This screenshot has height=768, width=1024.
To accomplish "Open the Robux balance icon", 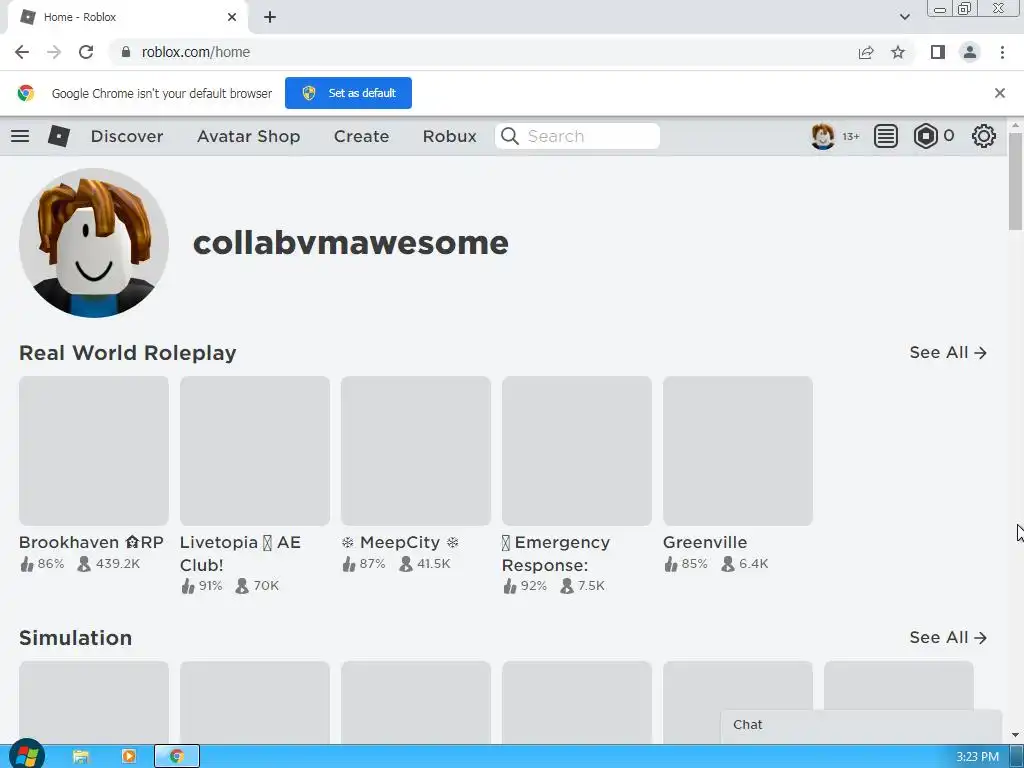I will (x=925, y=136).
